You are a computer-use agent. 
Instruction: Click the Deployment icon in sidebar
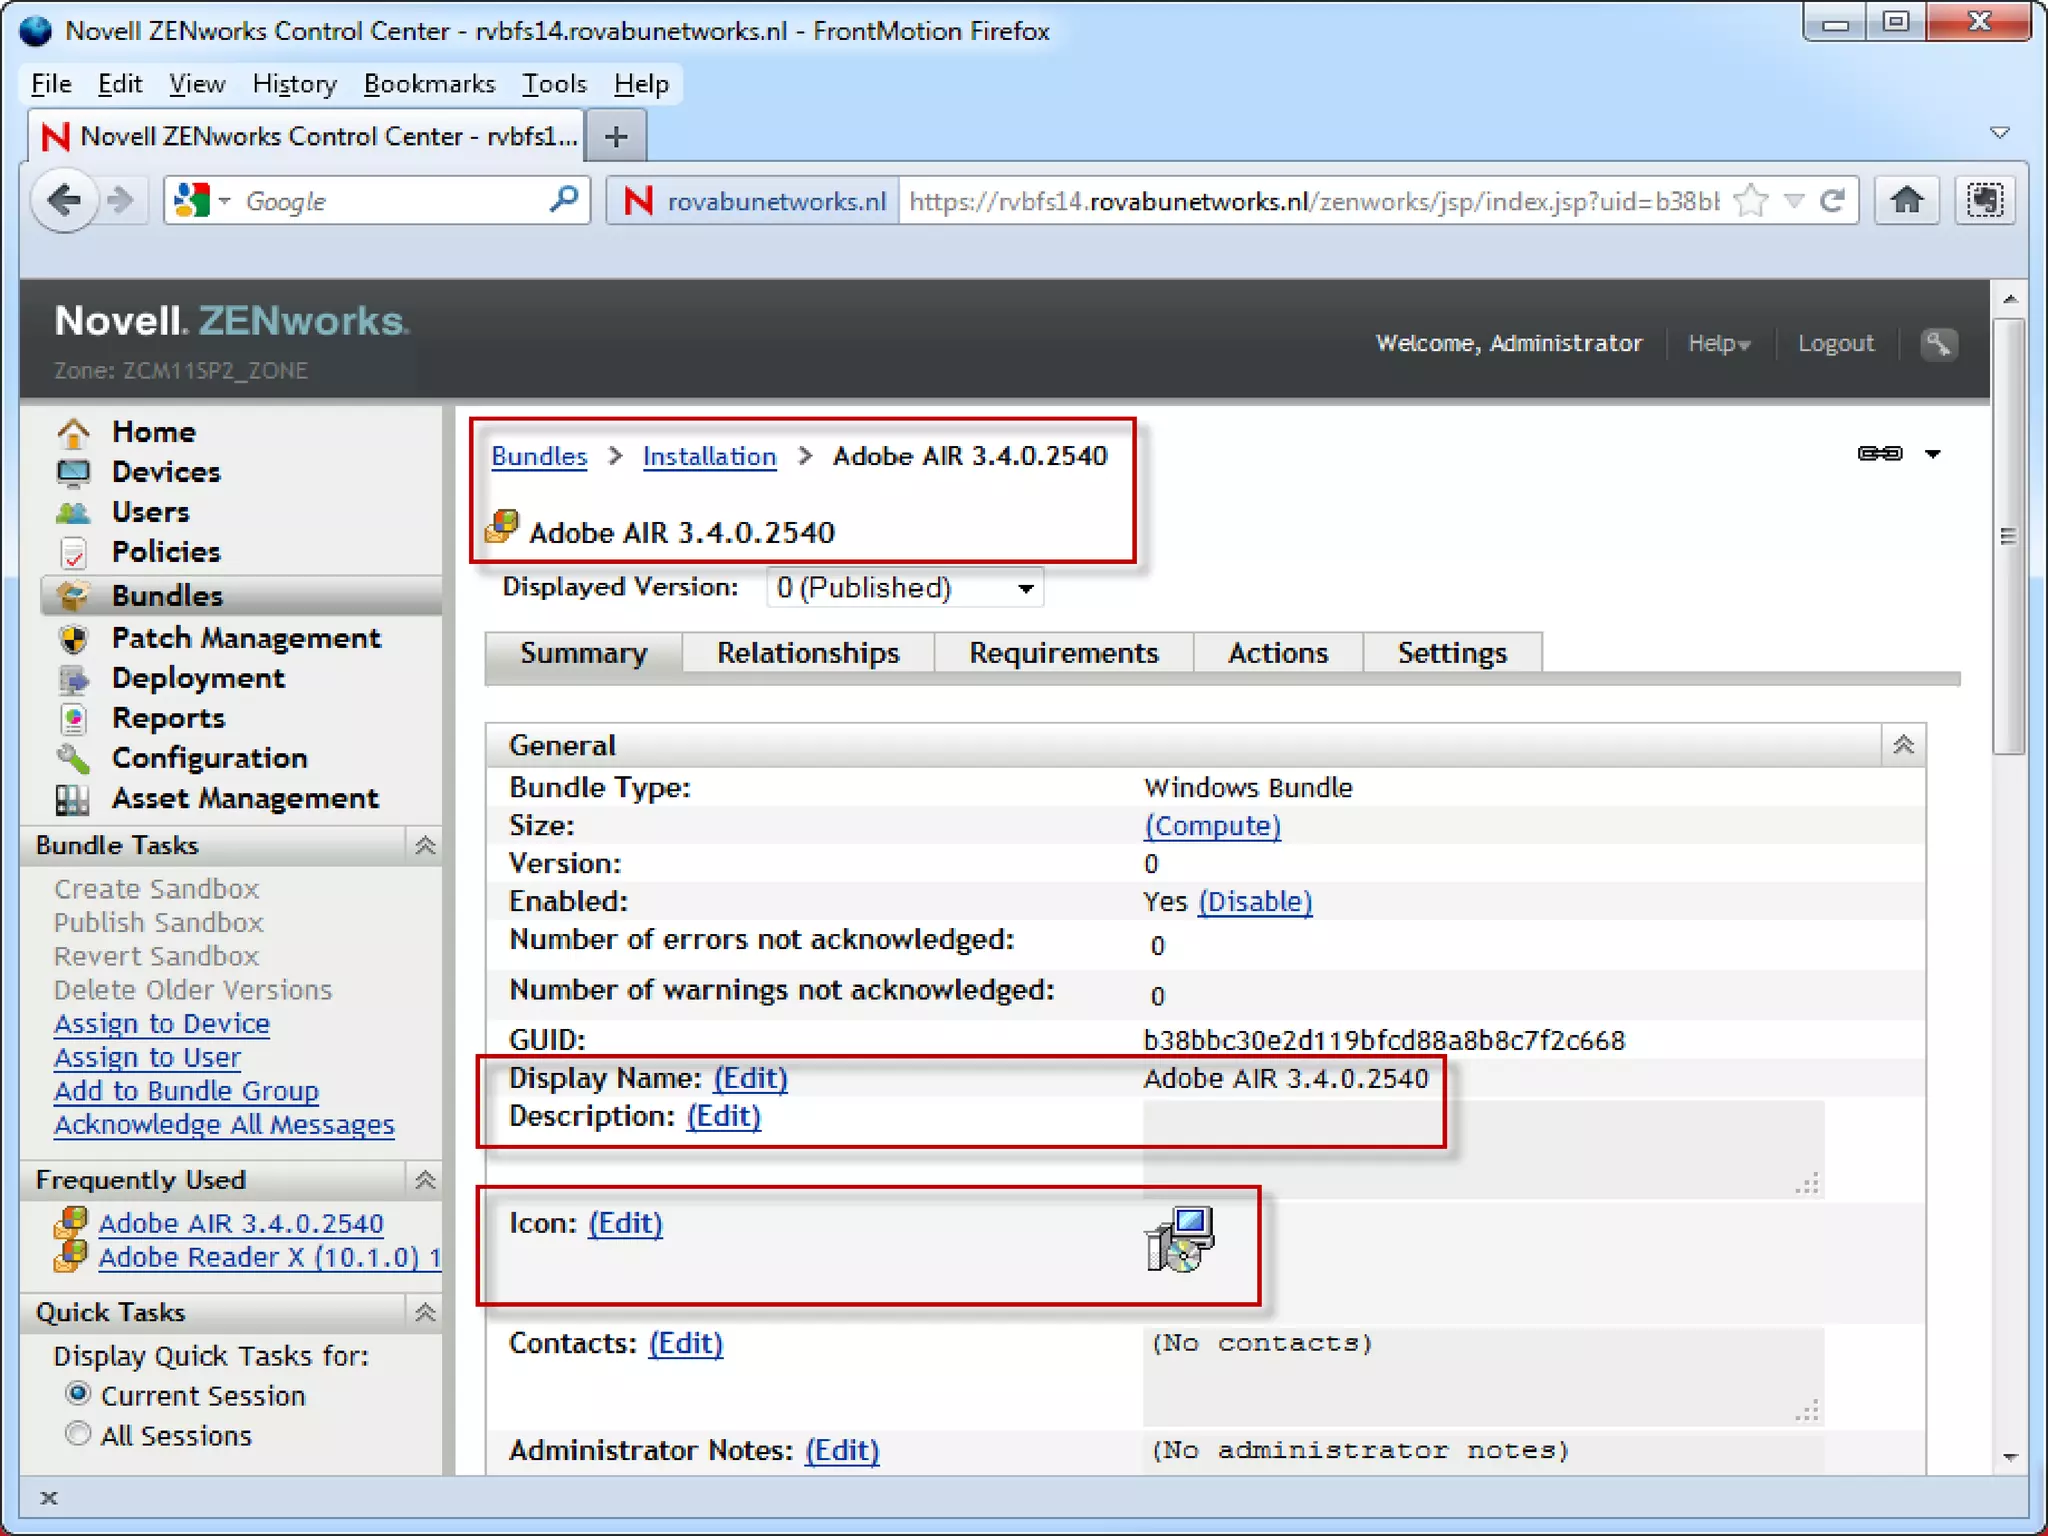[73, 678]
